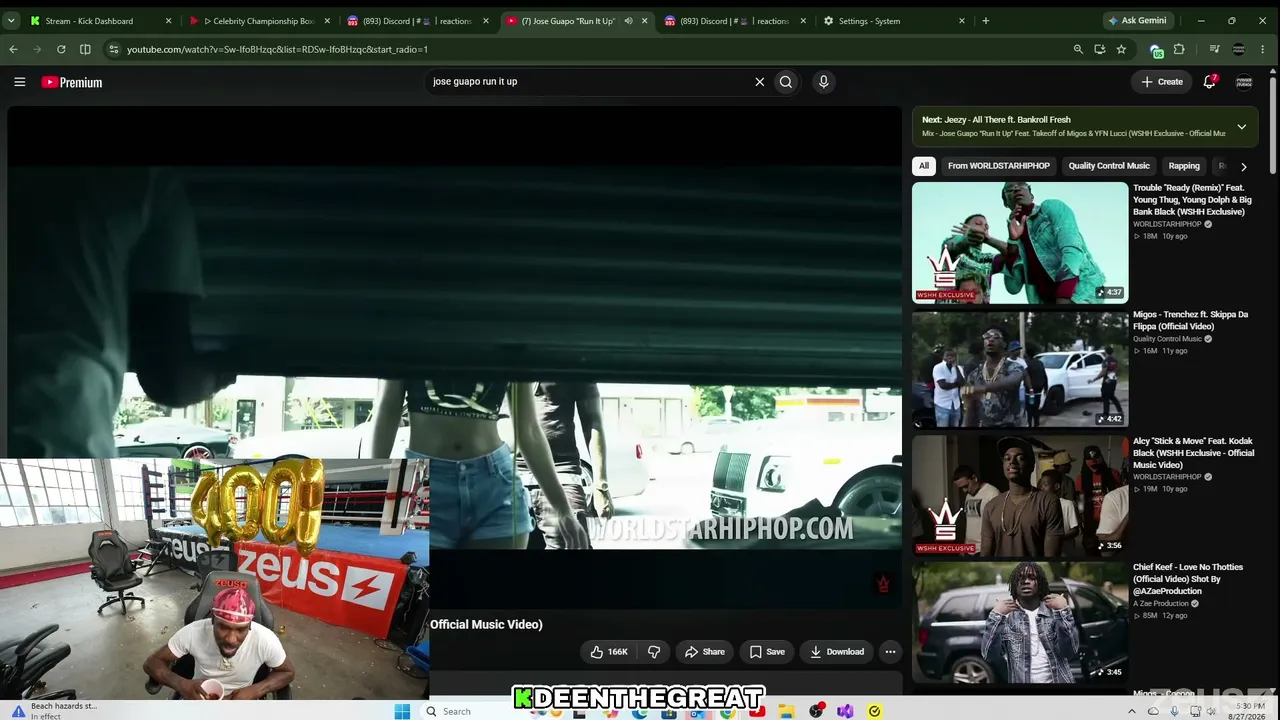Open the Chrome extensions puzzle menu
Viewport: 1280px width, 720px height.
1179,49
